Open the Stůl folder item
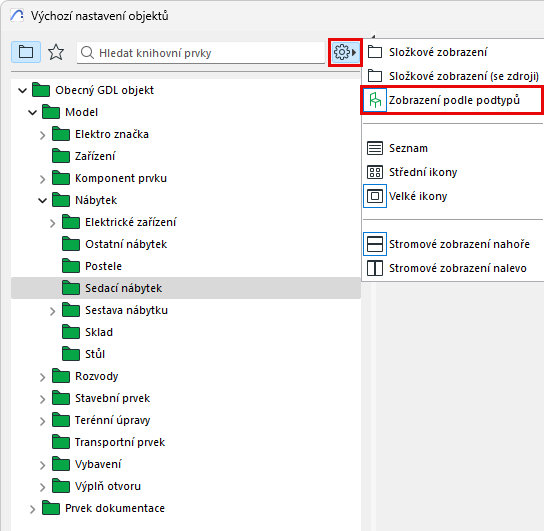The width and height of the screenshot is (544, 531). pyautogui.click(x=95, y=354)
